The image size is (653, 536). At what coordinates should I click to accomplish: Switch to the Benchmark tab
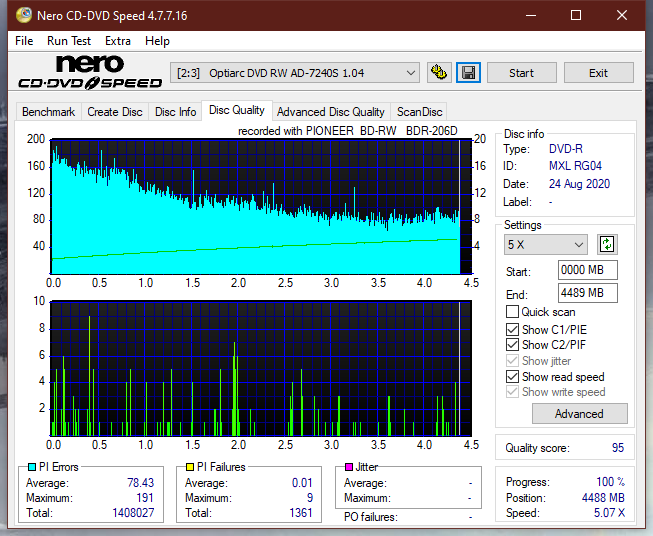(x=49, y=112)
